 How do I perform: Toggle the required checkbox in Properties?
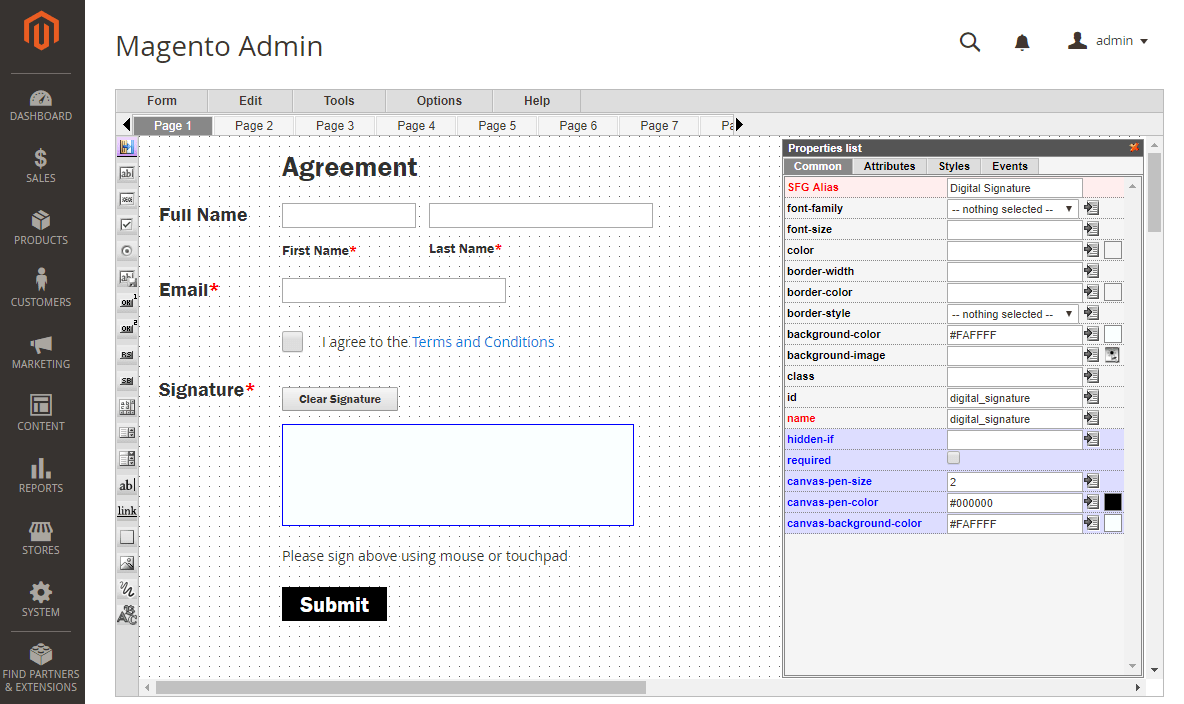953,457
